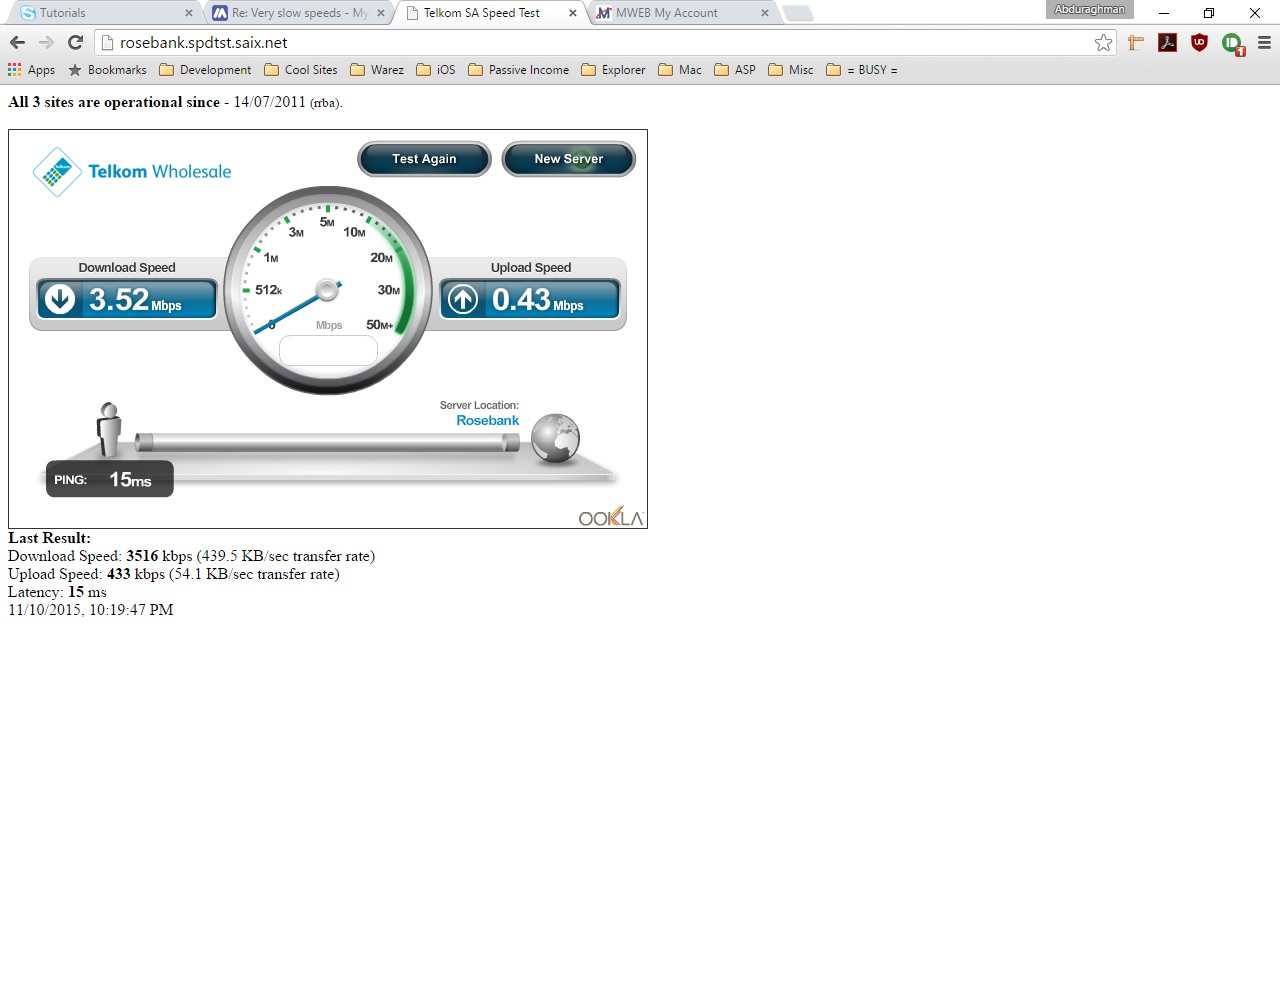Open the Chrome menu hamburger icon

(1264, 43)
